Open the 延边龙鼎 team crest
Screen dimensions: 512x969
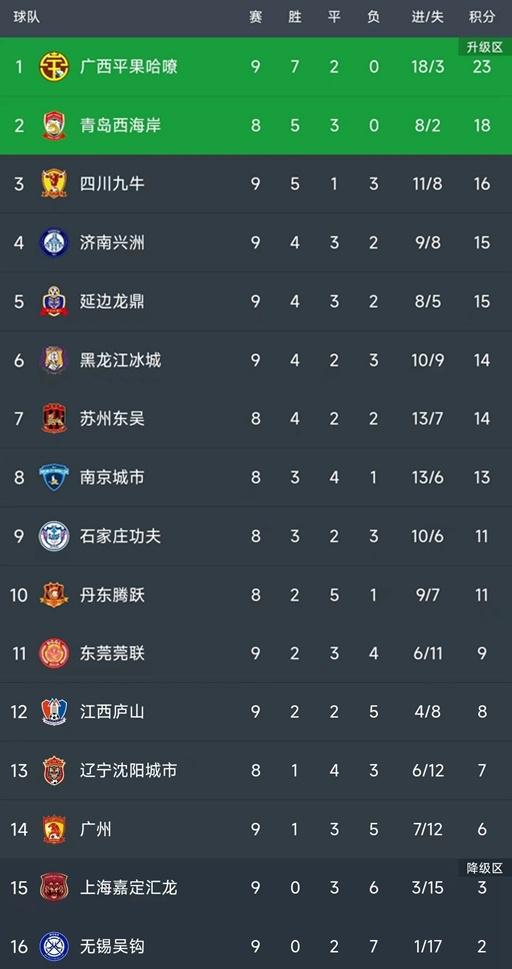coord(54,302)
